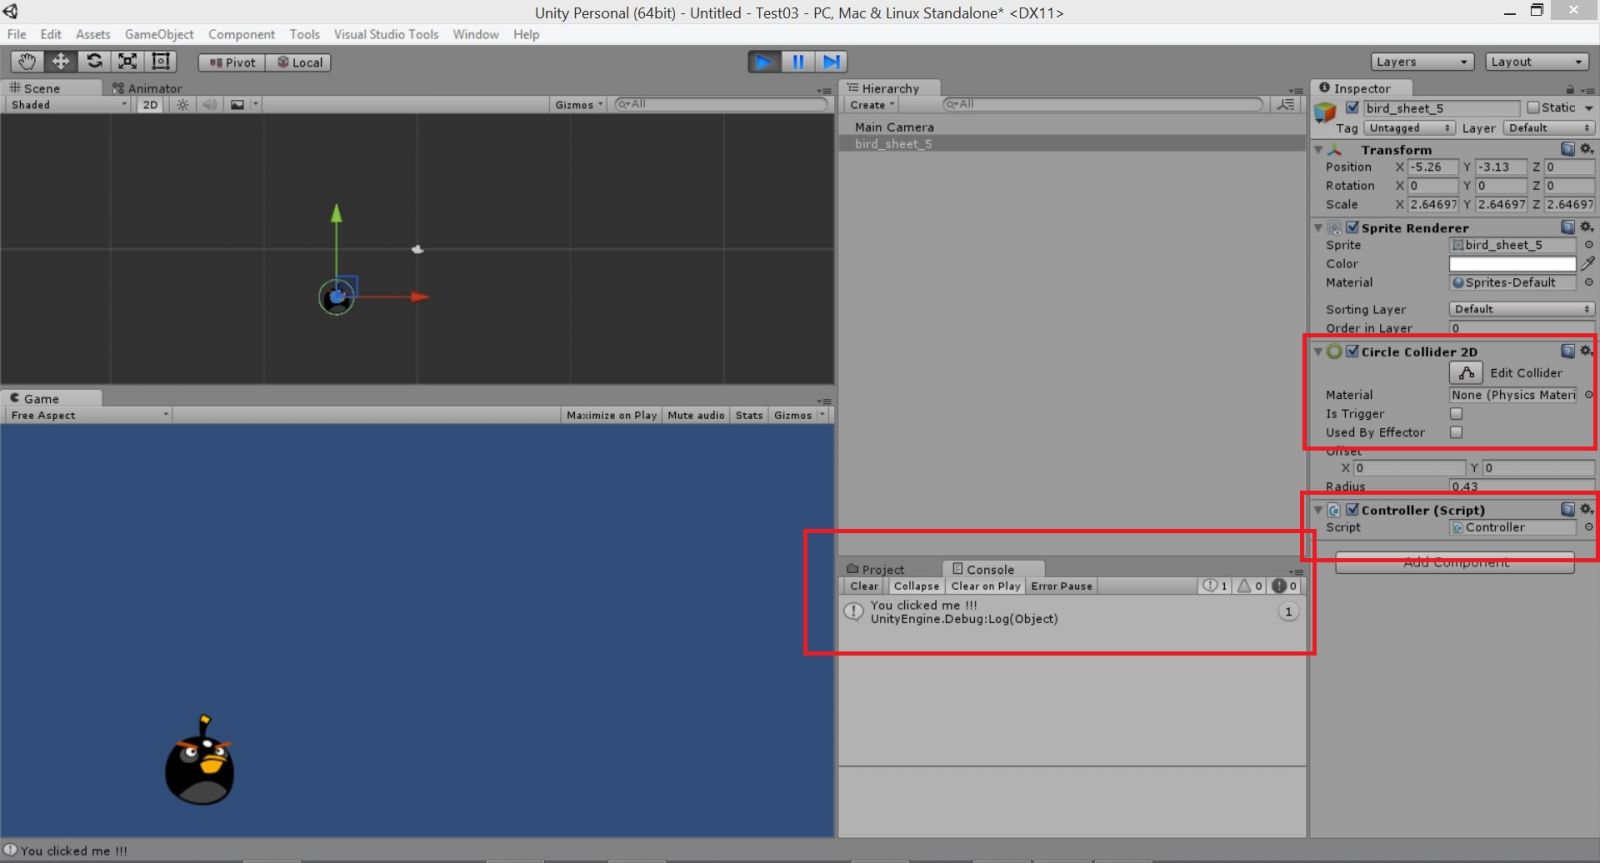Open the GameObject menu
This screenshot has height=863, width=1600.
159,34
